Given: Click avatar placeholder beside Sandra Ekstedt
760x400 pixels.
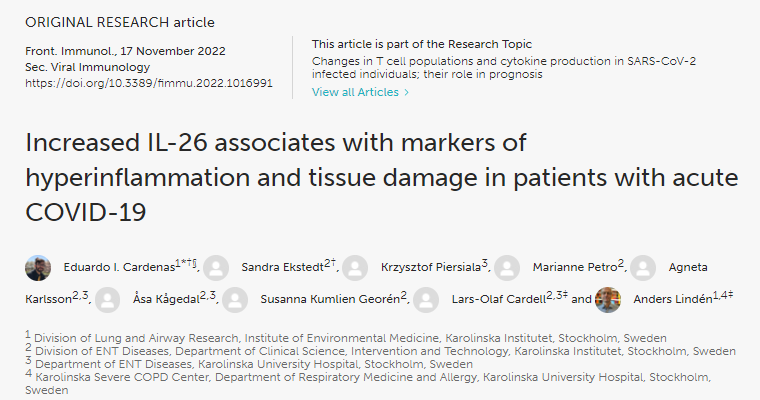Looking at the screenshot, I should 216,268.
